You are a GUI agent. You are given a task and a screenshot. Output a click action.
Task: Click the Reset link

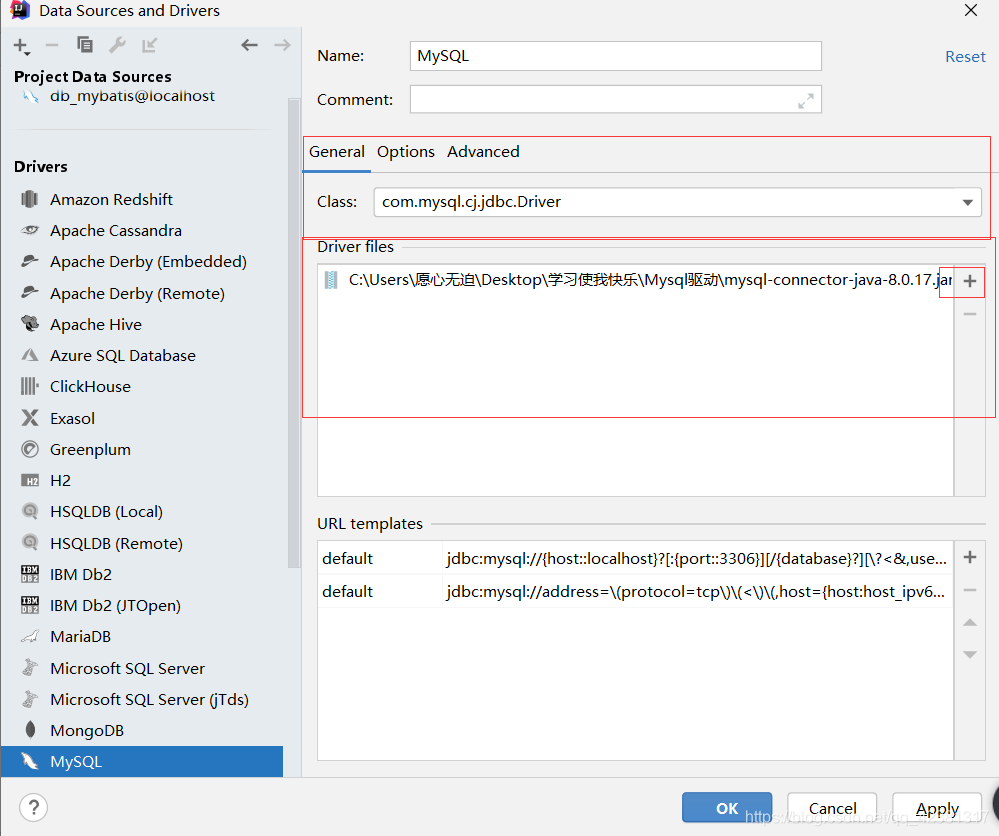965,57
